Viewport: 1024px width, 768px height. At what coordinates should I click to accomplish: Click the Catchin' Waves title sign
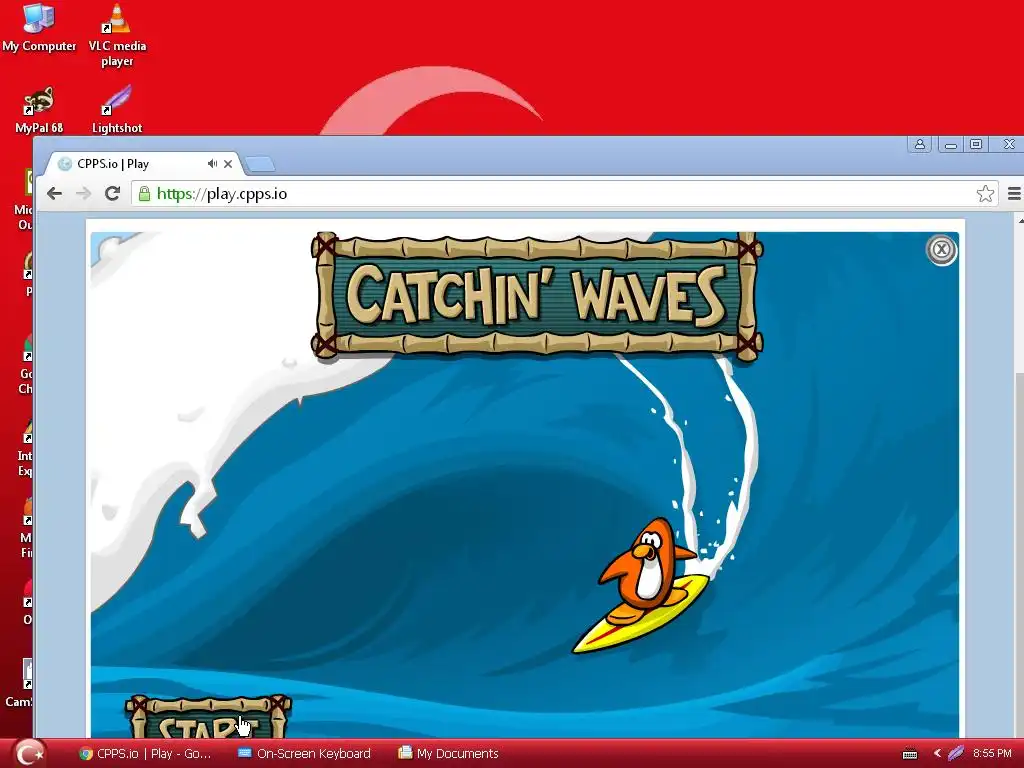[x=537, y=295]
